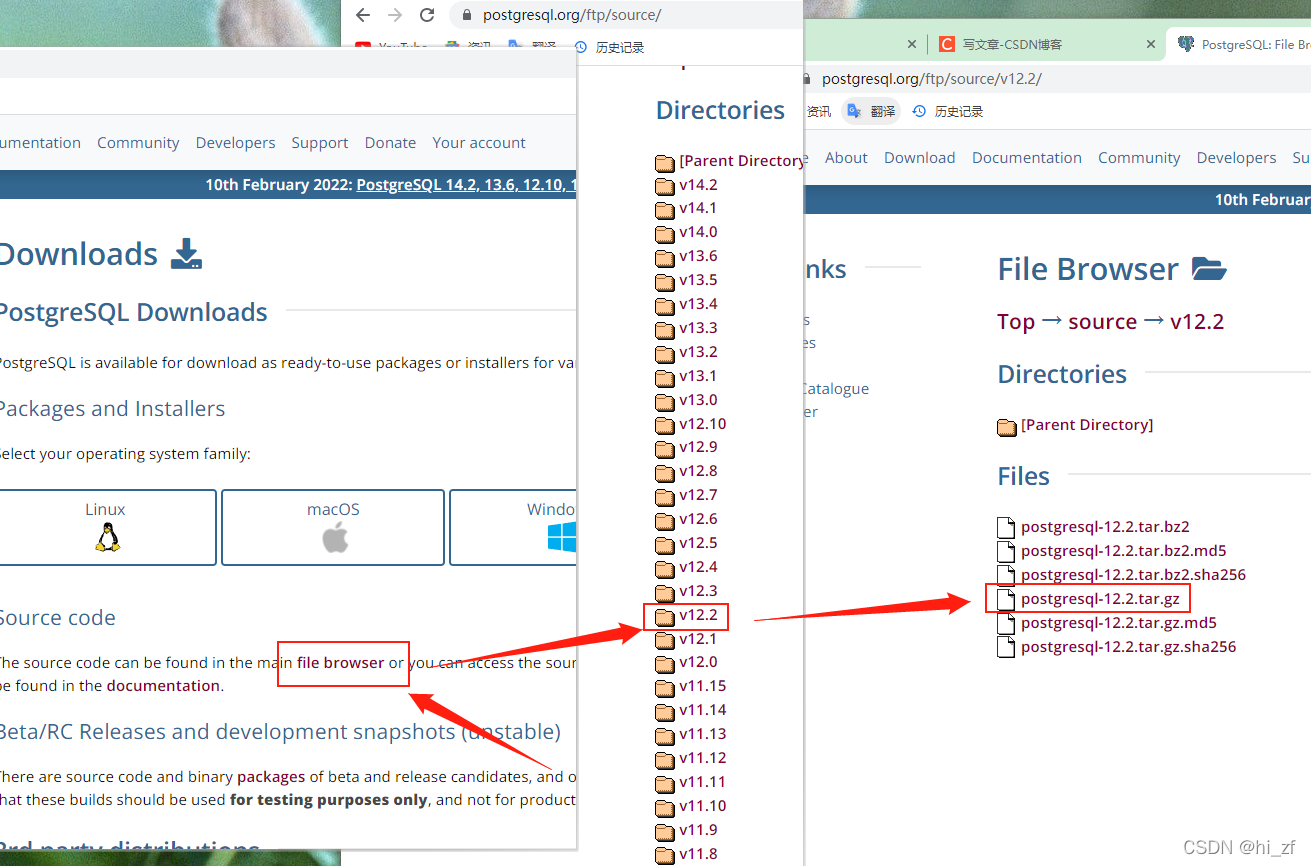Click the padlock icon beside postgresql.org/ftp/source/
The height and width of the screenshot is (866, 1311).
point(466,15)
